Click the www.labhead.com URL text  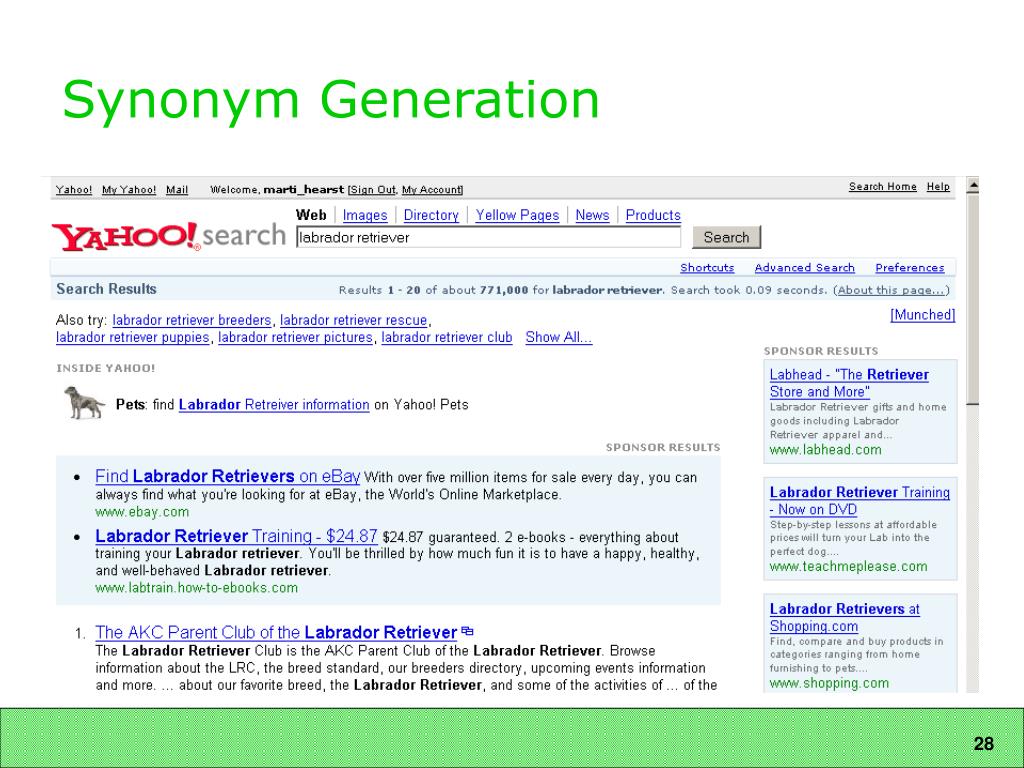coord(825,450)
